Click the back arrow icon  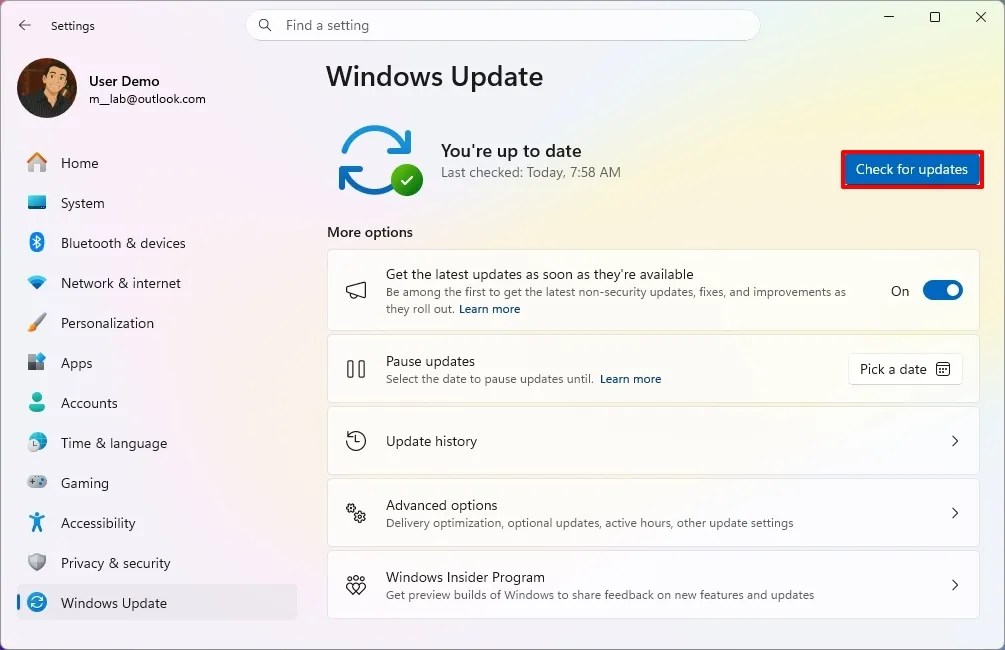click(24, 25)
